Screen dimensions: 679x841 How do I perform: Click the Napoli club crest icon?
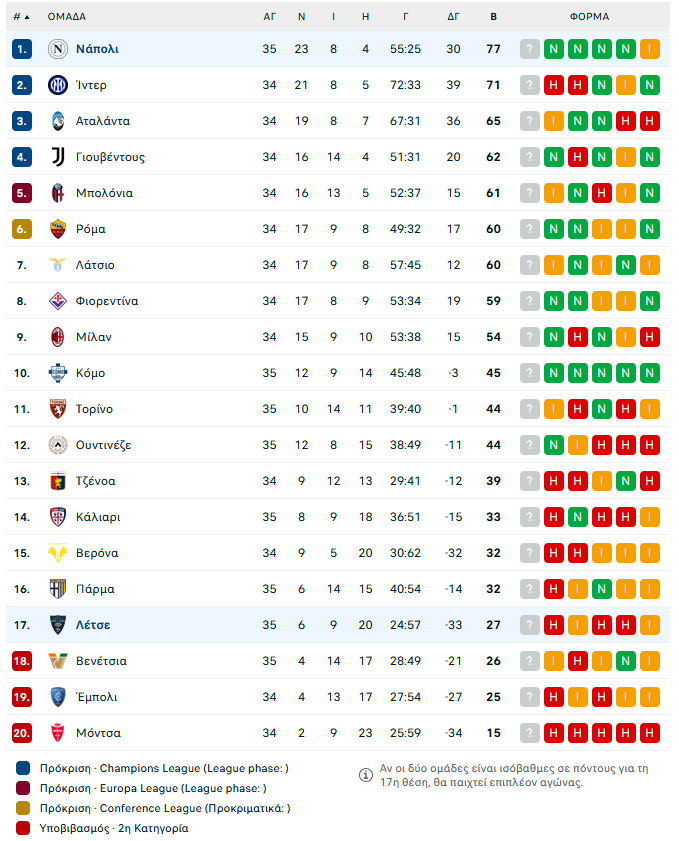57,49
